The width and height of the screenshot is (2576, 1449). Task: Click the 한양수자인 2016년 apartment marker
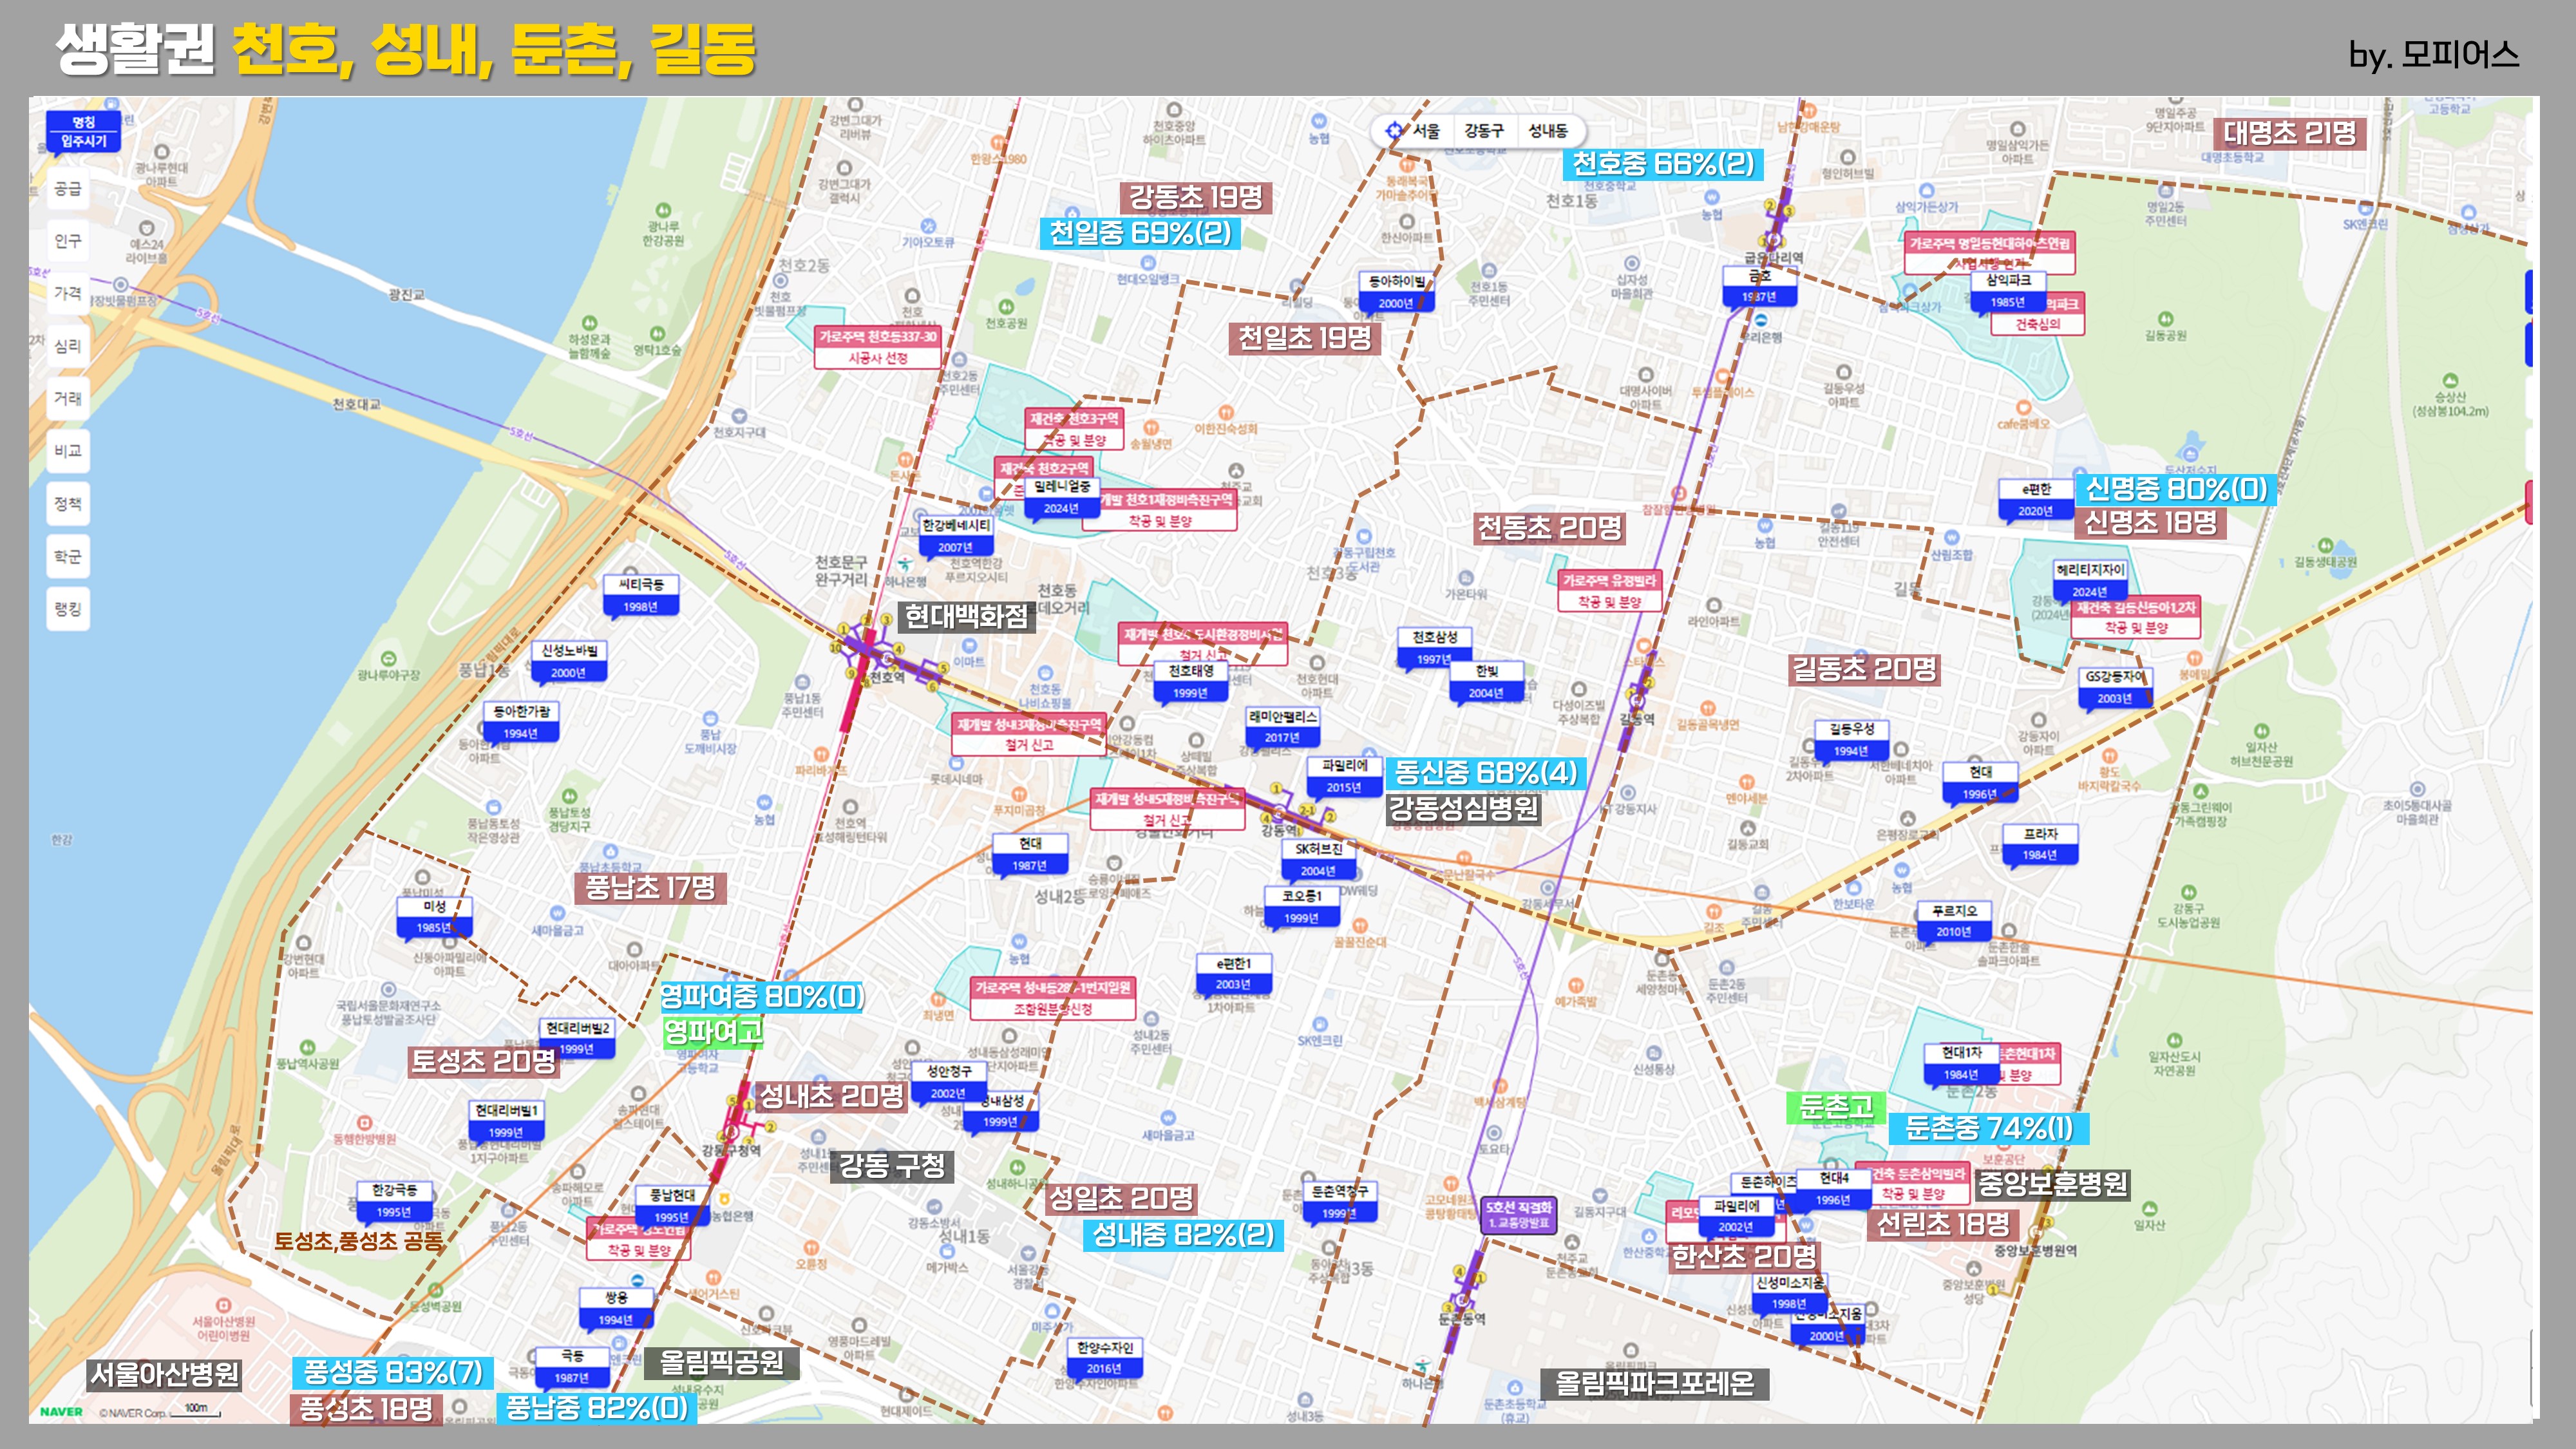click(1105, 1357)
